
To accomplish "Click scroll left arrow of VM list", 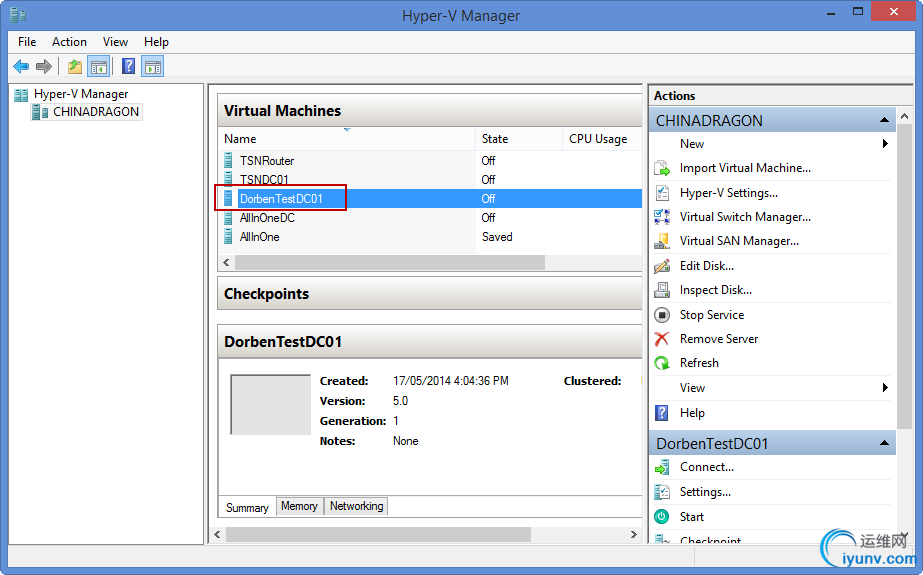I will [227, 262].
